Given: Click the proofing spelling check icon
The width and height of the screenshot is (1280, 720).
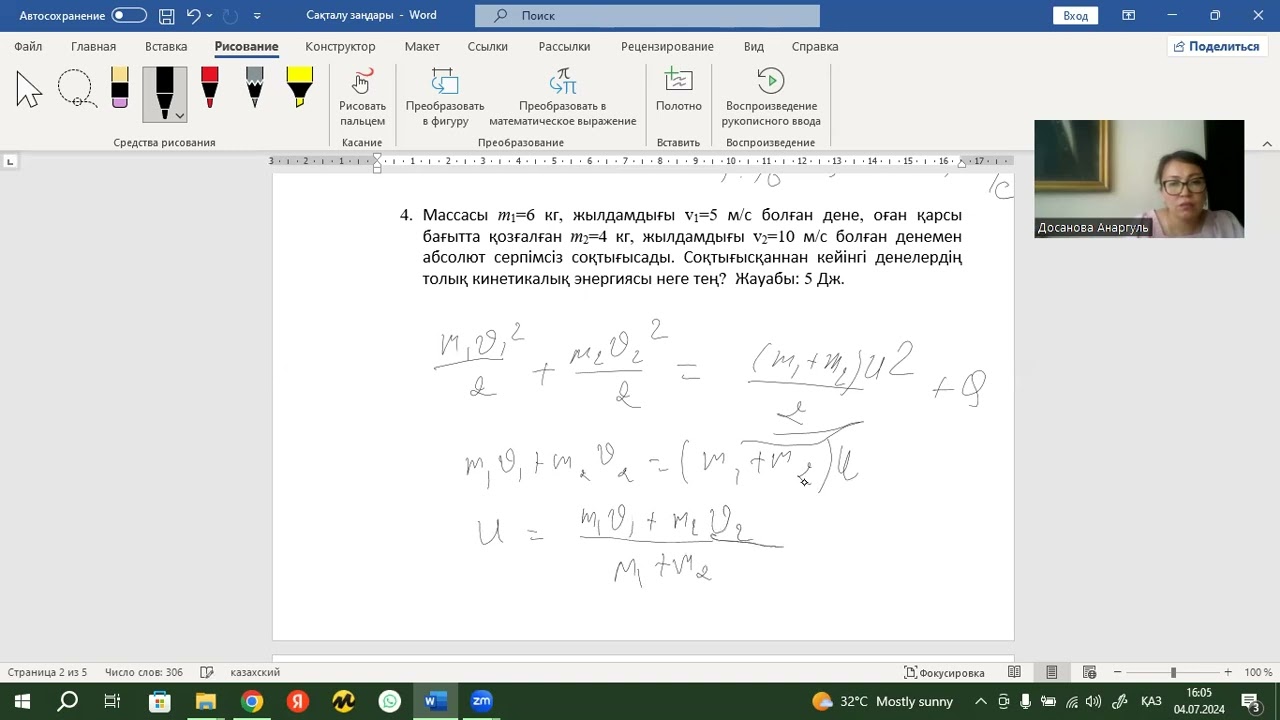Looking at the screenshot, I should (207, 673).
